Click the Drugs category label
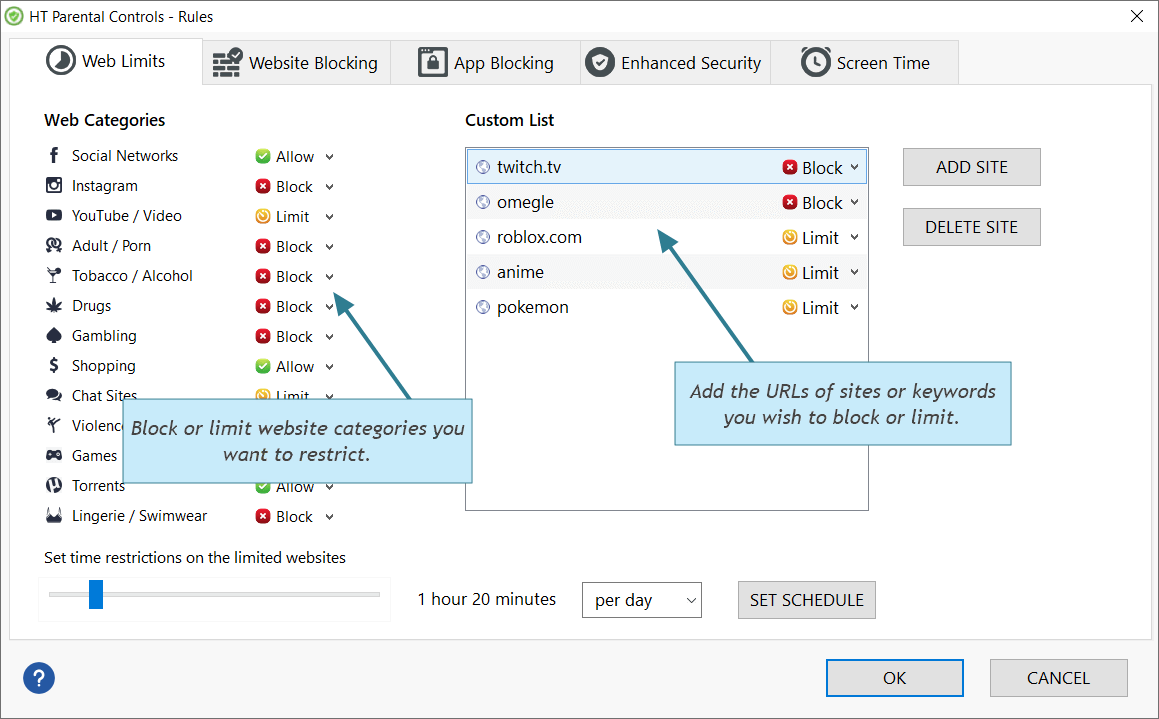Viewport: 1159px width, 719px height. click(91, 306)
